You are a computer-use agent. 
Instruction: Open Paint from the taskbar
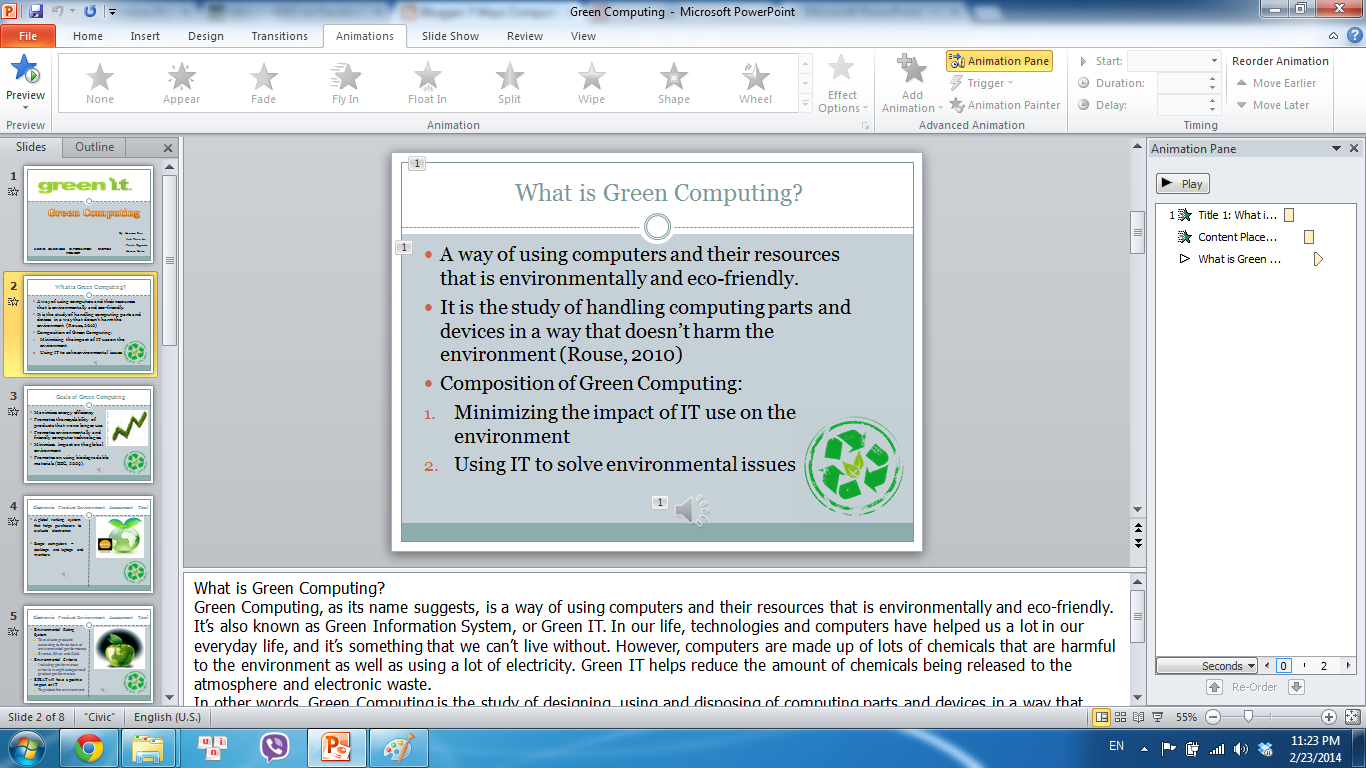[398, 747]
